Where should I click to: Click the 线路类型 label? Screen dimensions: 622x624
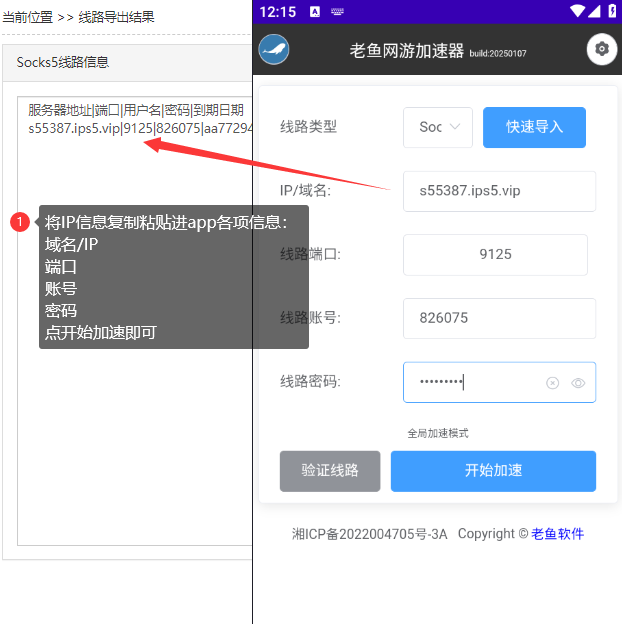coord(308,127)
